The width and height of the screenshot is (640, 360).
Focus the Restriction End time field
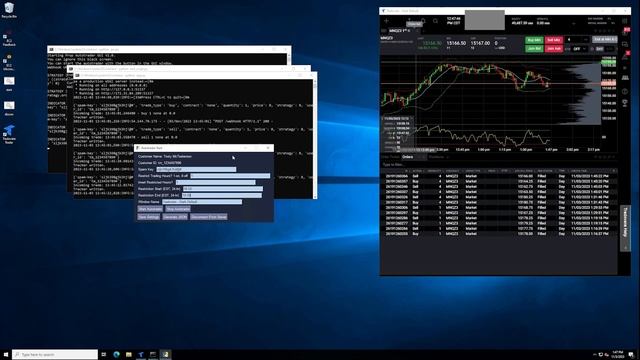[222, 196]
